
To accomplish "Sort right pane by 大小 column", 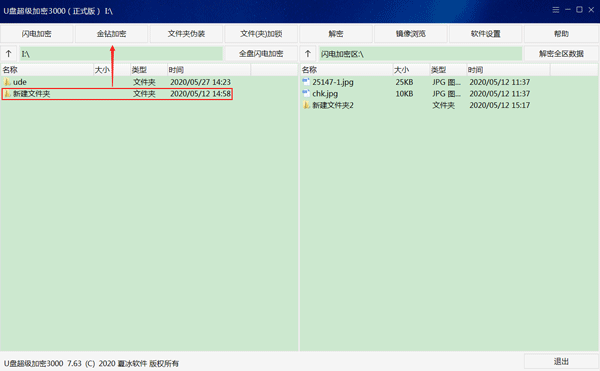I will coord(411,70).
